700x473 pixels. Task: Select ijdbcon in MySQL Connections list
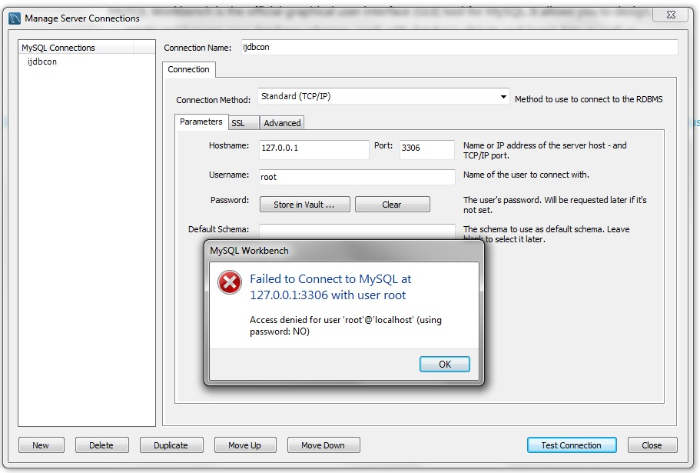tap(42, 62)
